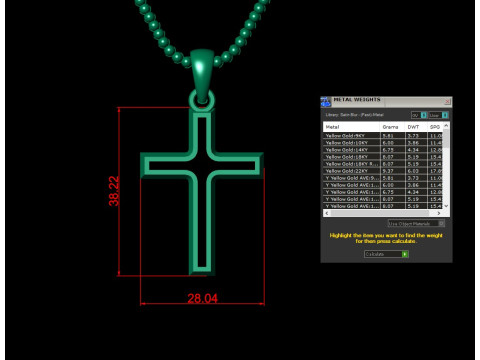Viewport: 480px width, 360px height.
Task: Click the 6.75 grams cell for 14KY
Action: (393, 150)
